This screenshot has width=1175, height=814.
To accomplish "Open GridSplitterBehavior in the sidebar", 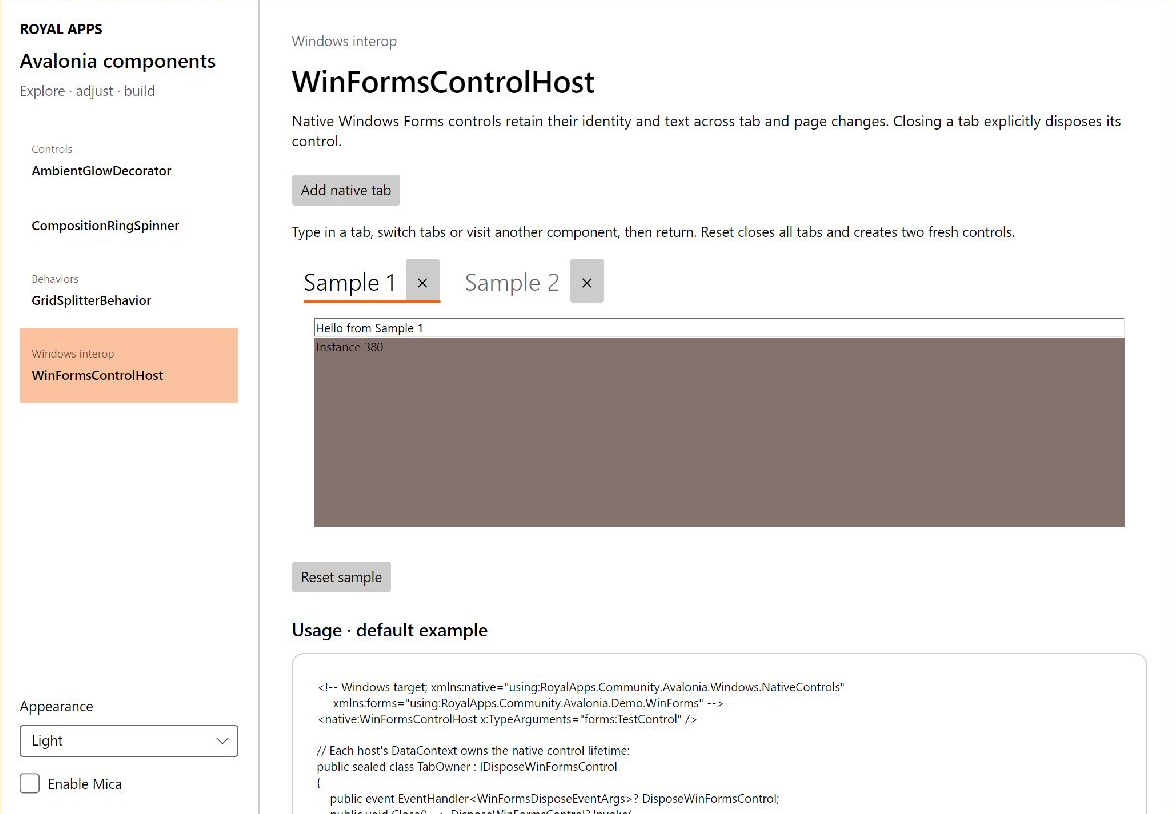I will tap(91, 301).
